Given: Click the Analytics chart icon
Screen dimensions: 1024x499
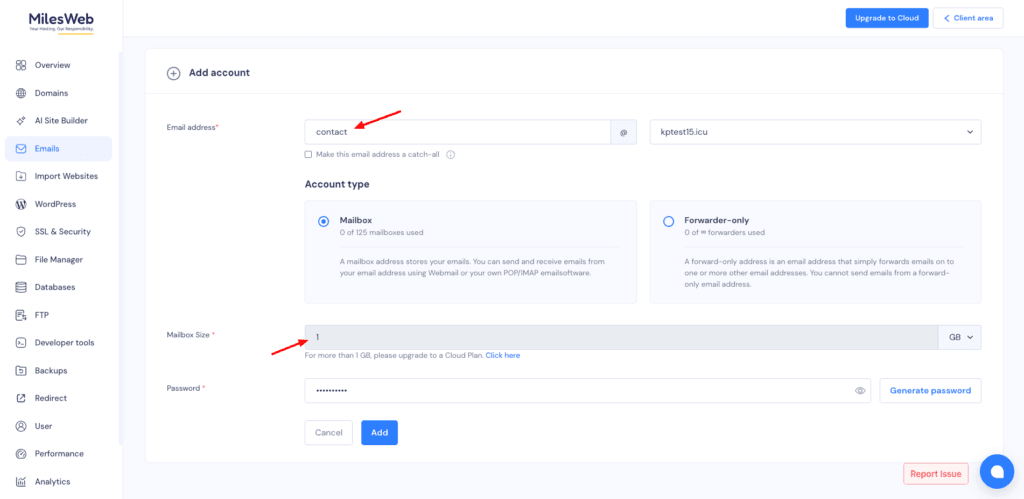Looking at the screenshot, I should 21,482.
